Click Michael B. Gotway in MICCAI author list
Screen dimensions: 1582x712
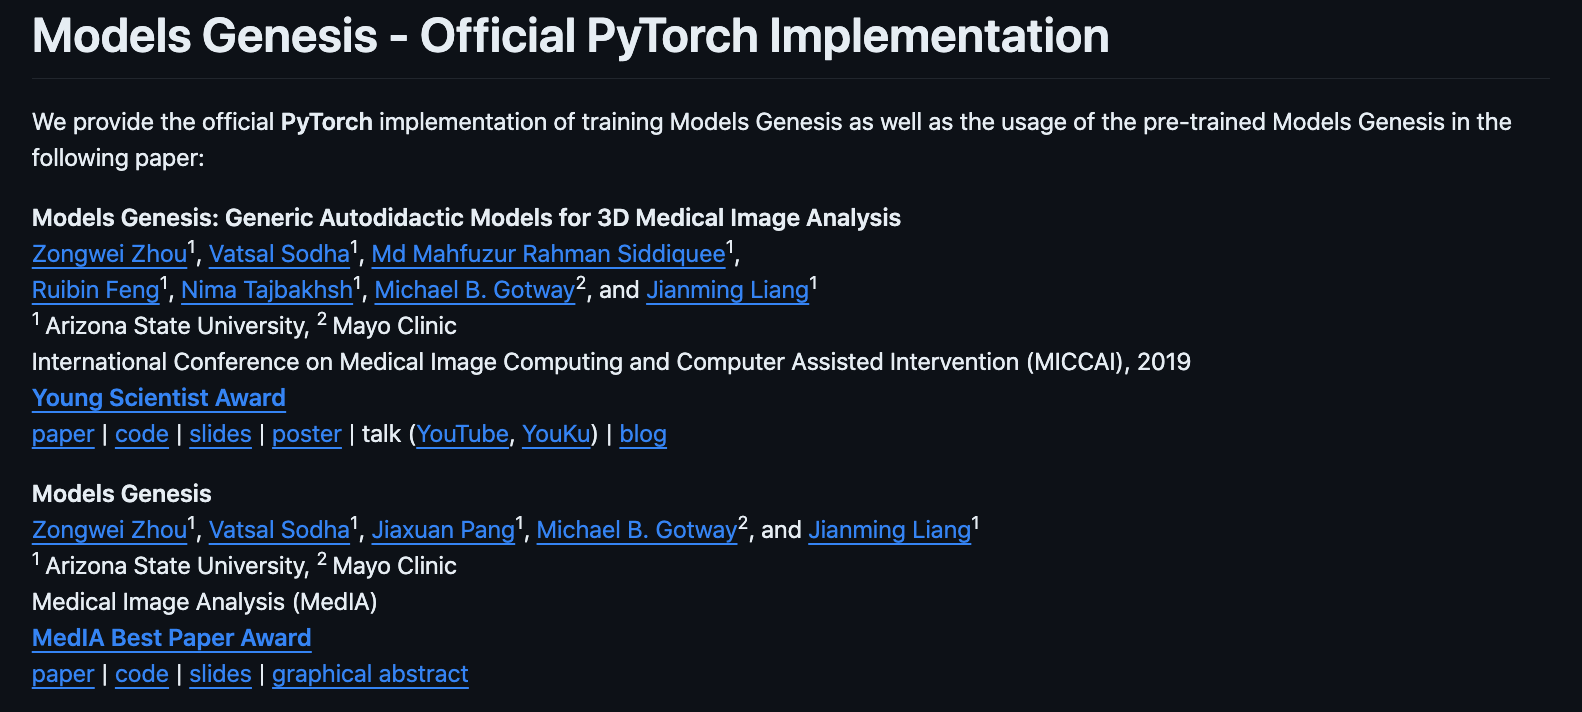(475, 290)
